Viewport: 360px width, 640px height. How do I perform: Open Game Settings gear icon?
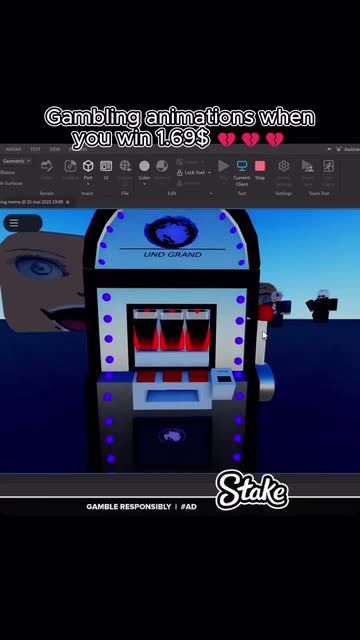(284, 166)
